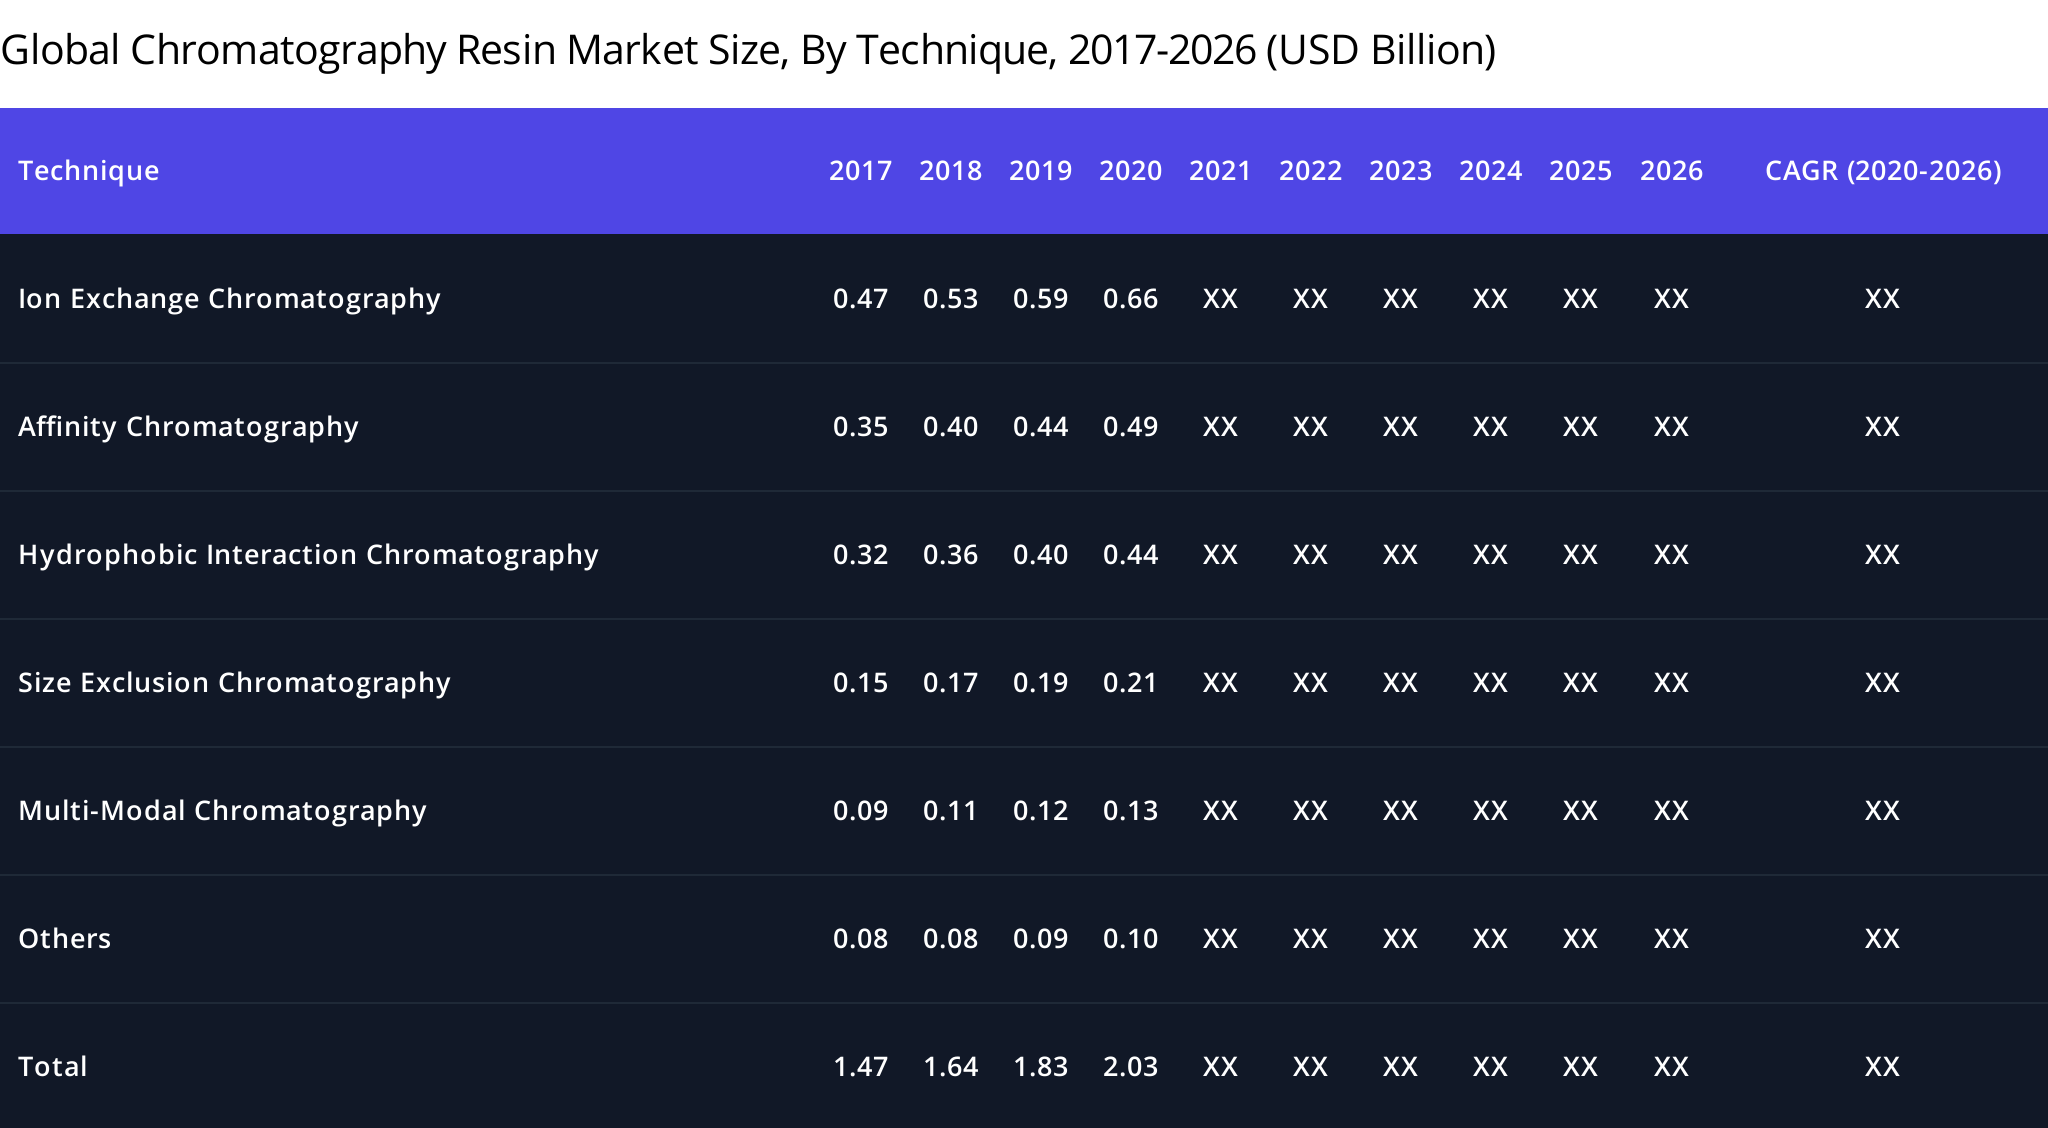
Task: Select Size Exclusion 2019 value 0.19
Action: coord(1040,683)
